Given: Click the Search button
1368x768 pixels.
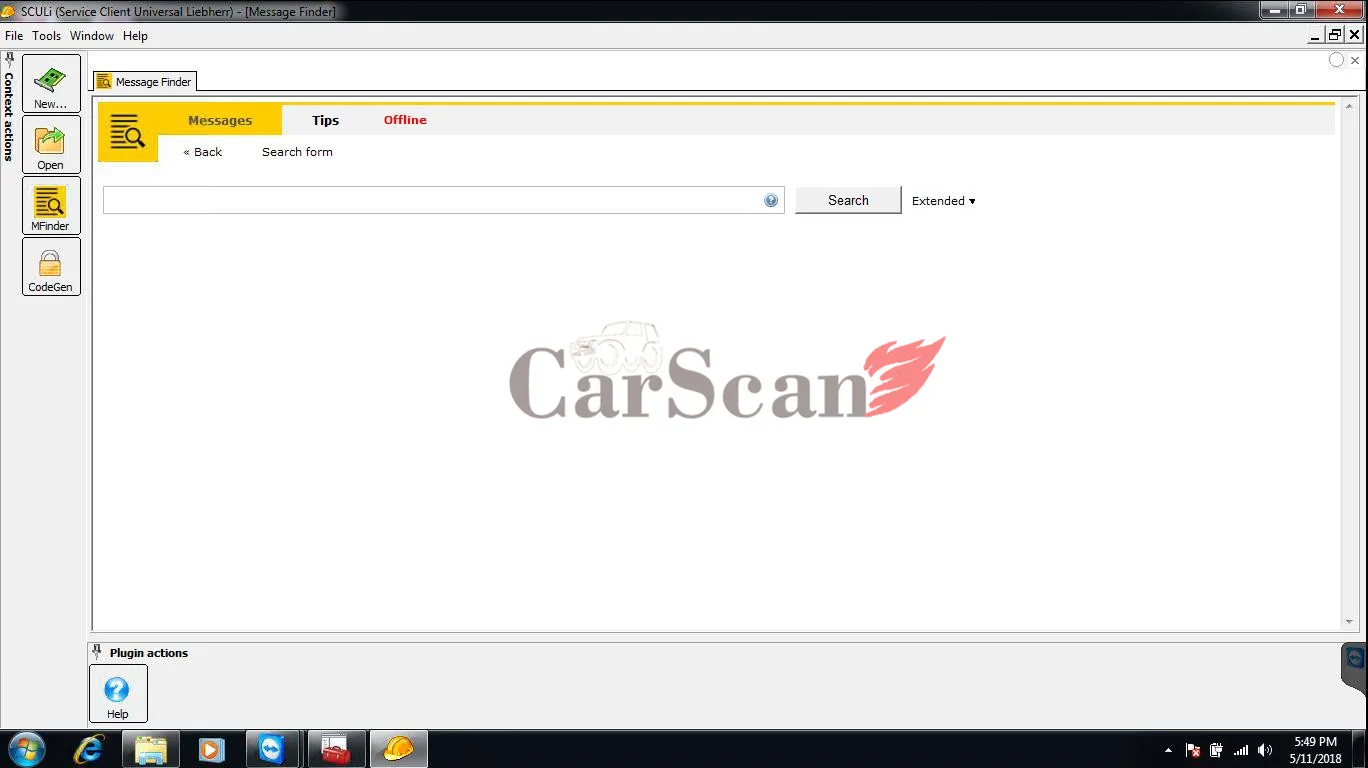Looking at the screenshot, I should (x=848, y=200).
